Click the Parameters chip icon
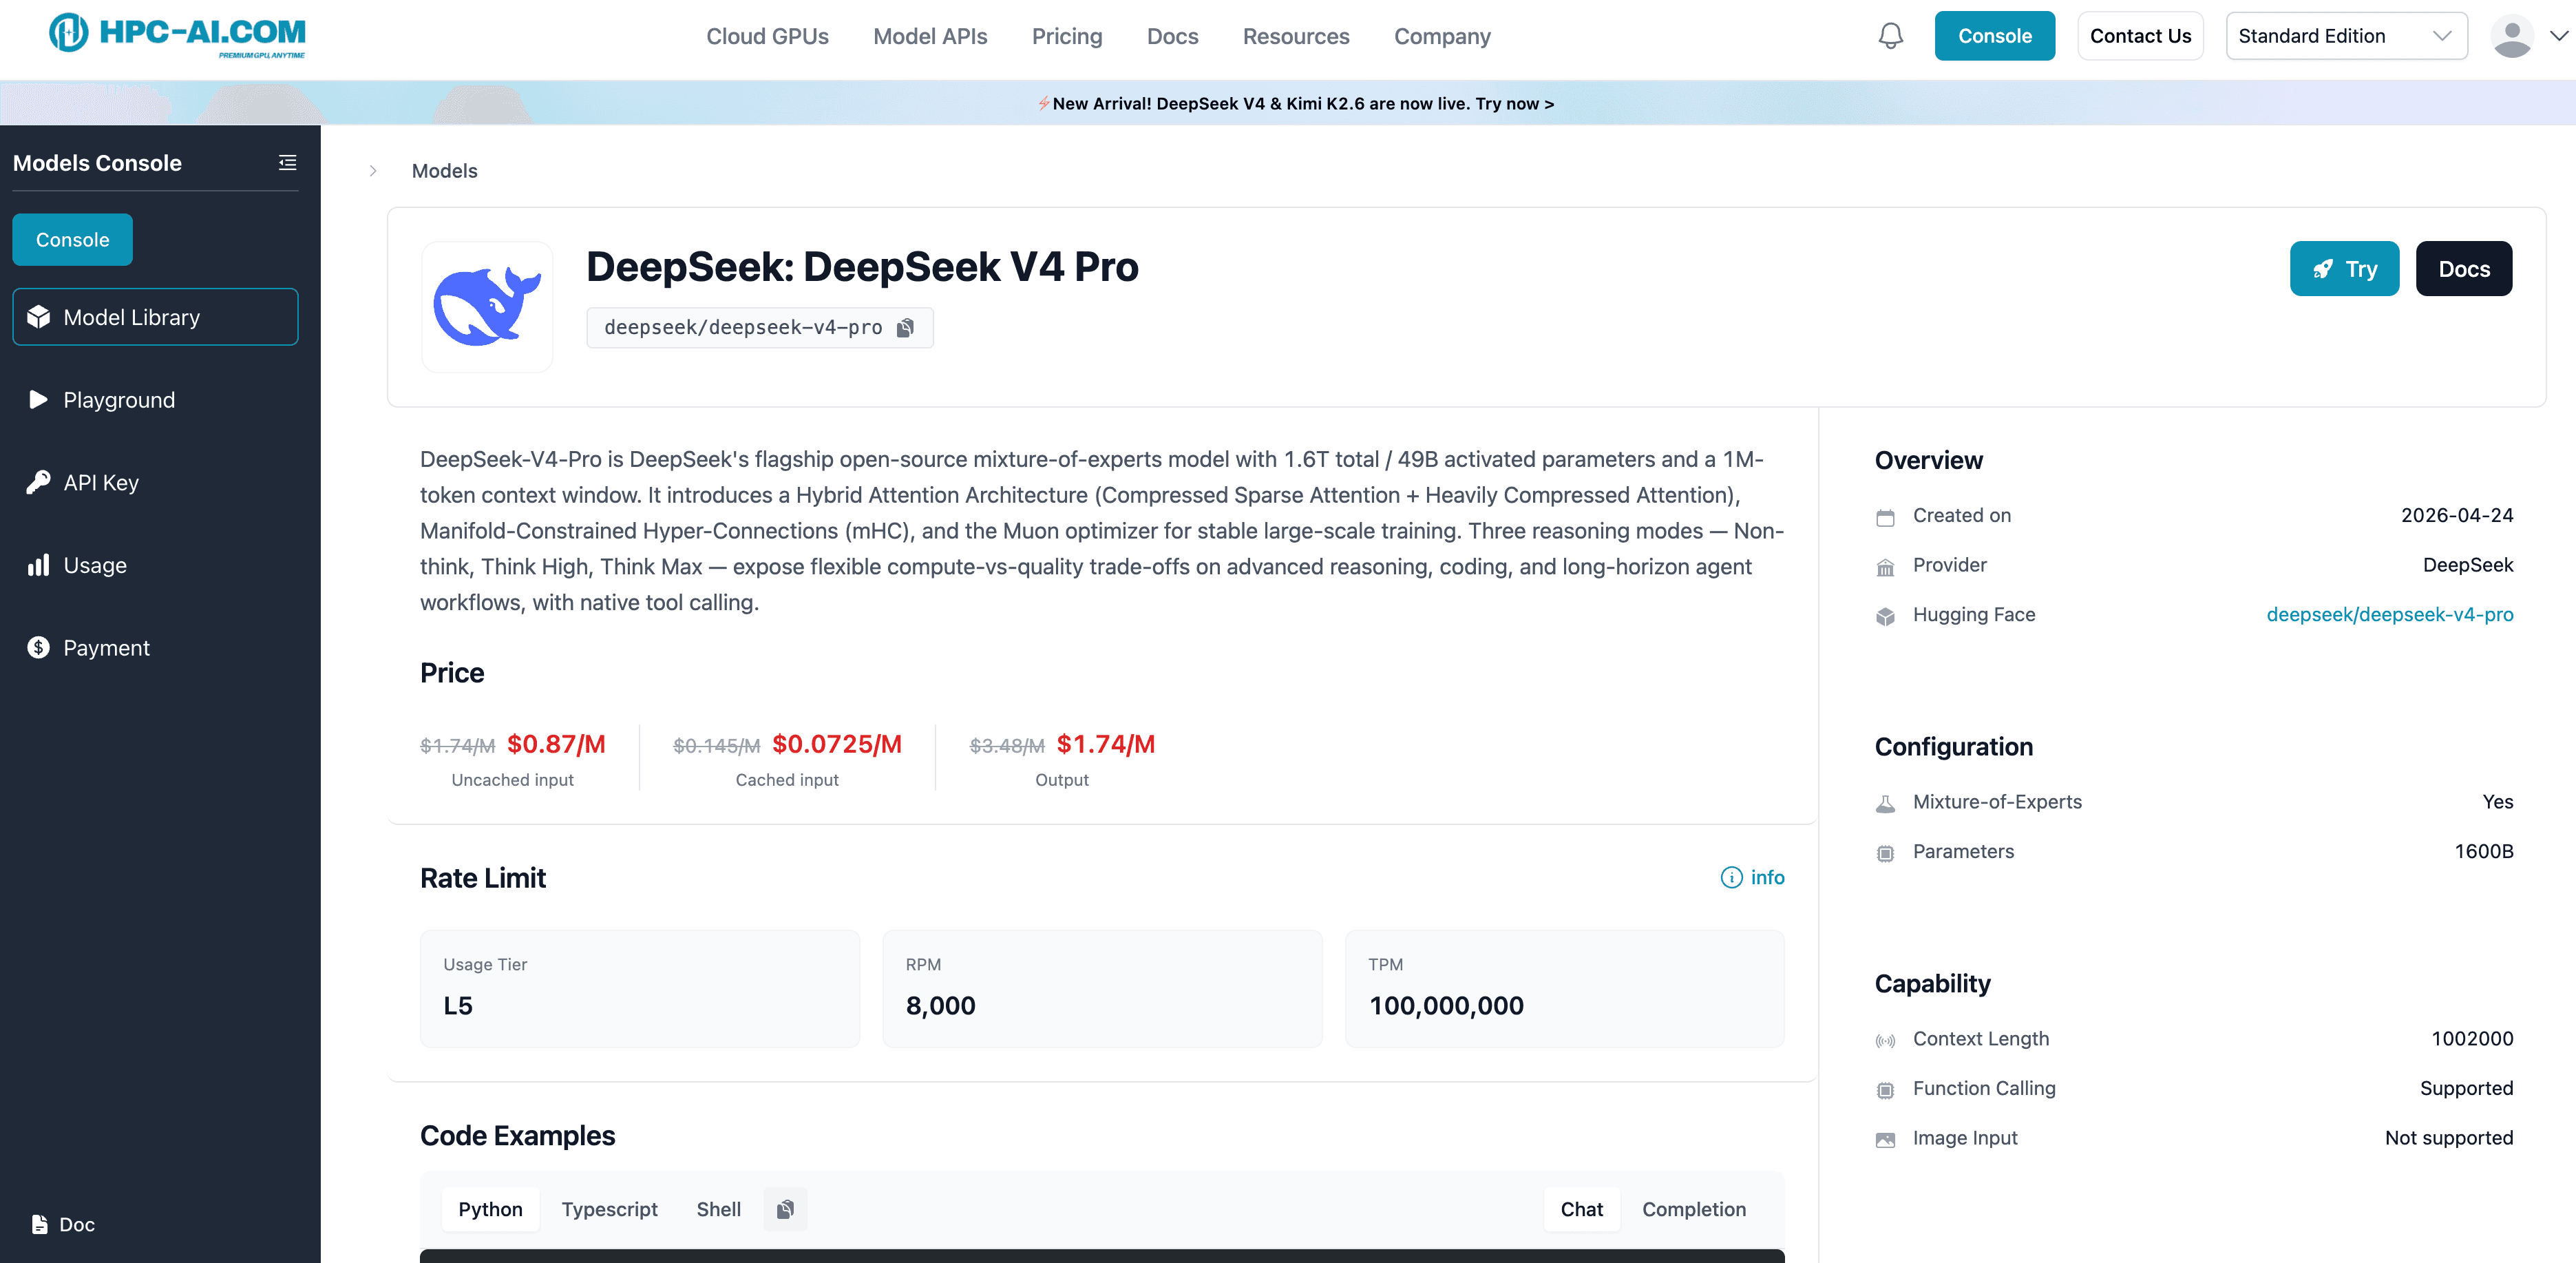2576x1263 pixels. click(1885, 853)
